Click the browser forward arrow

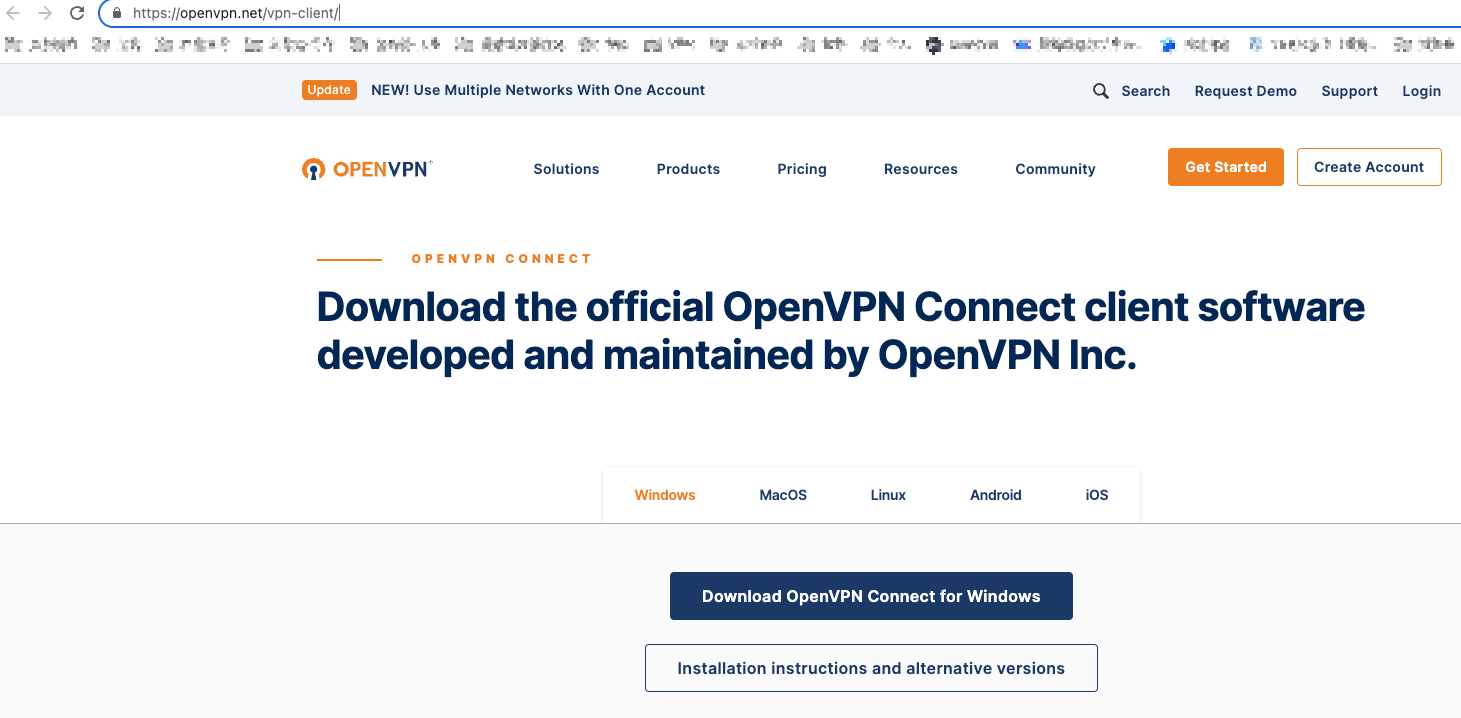(45, 13)
